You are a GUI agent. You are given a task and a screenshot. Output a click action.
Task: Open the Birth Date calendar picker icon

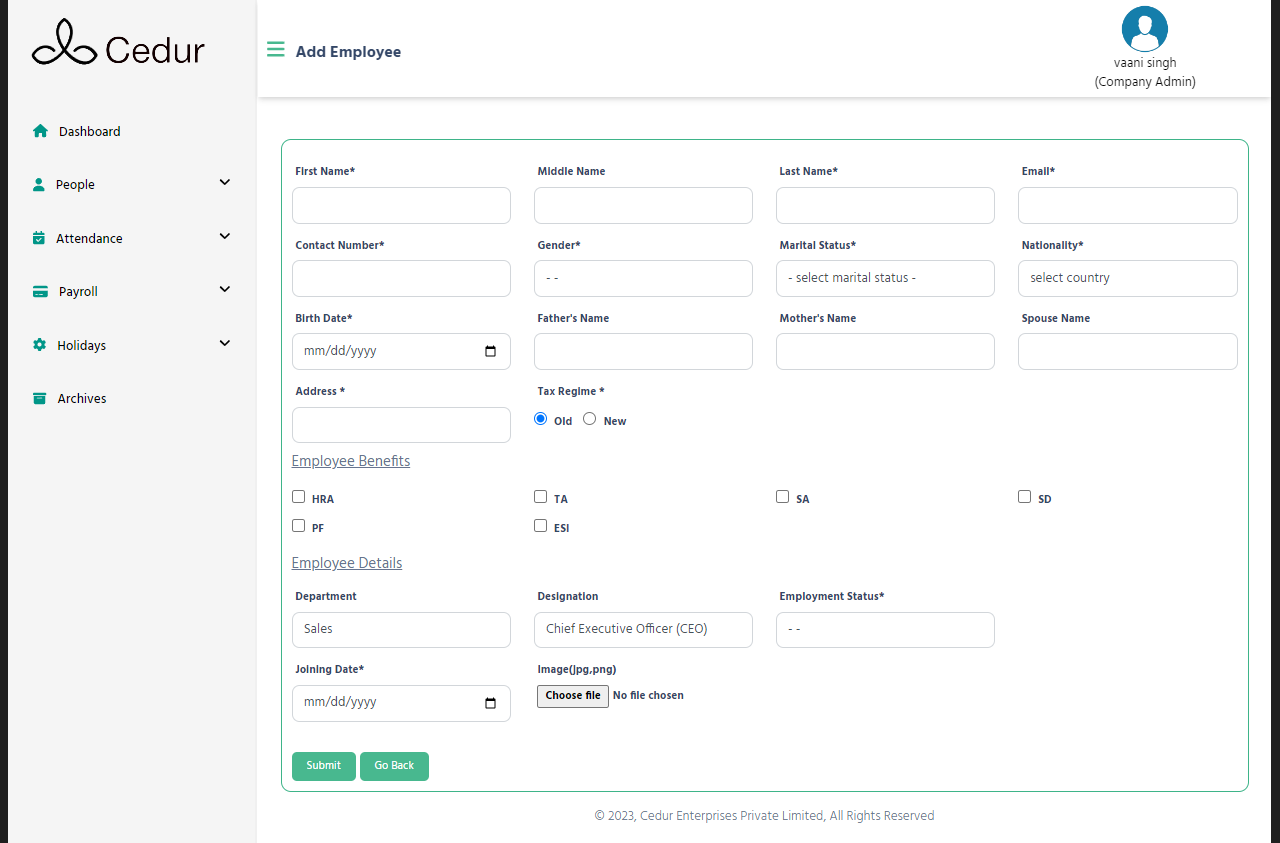click(x=490, y=351)
